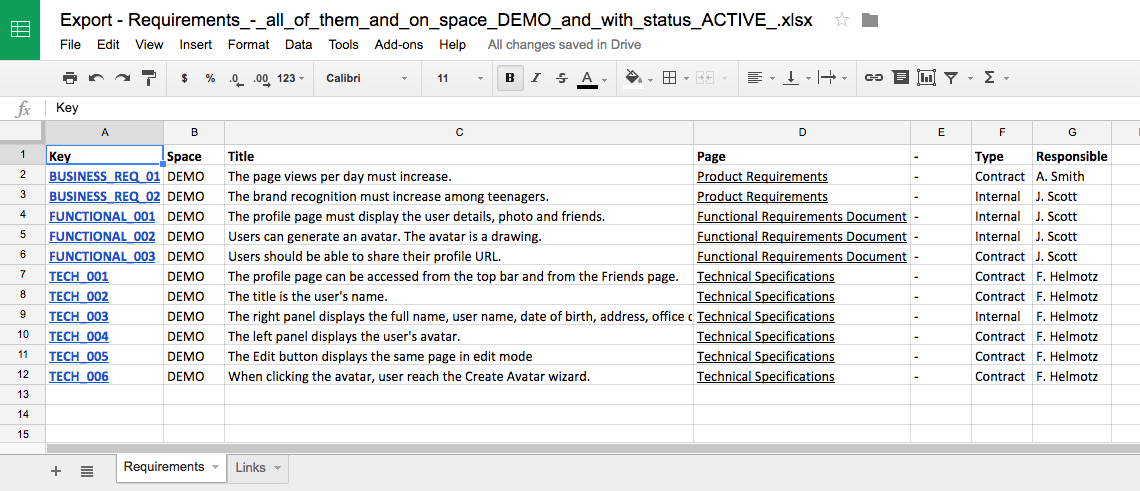Click the Insert chart icon

point(926,78)
